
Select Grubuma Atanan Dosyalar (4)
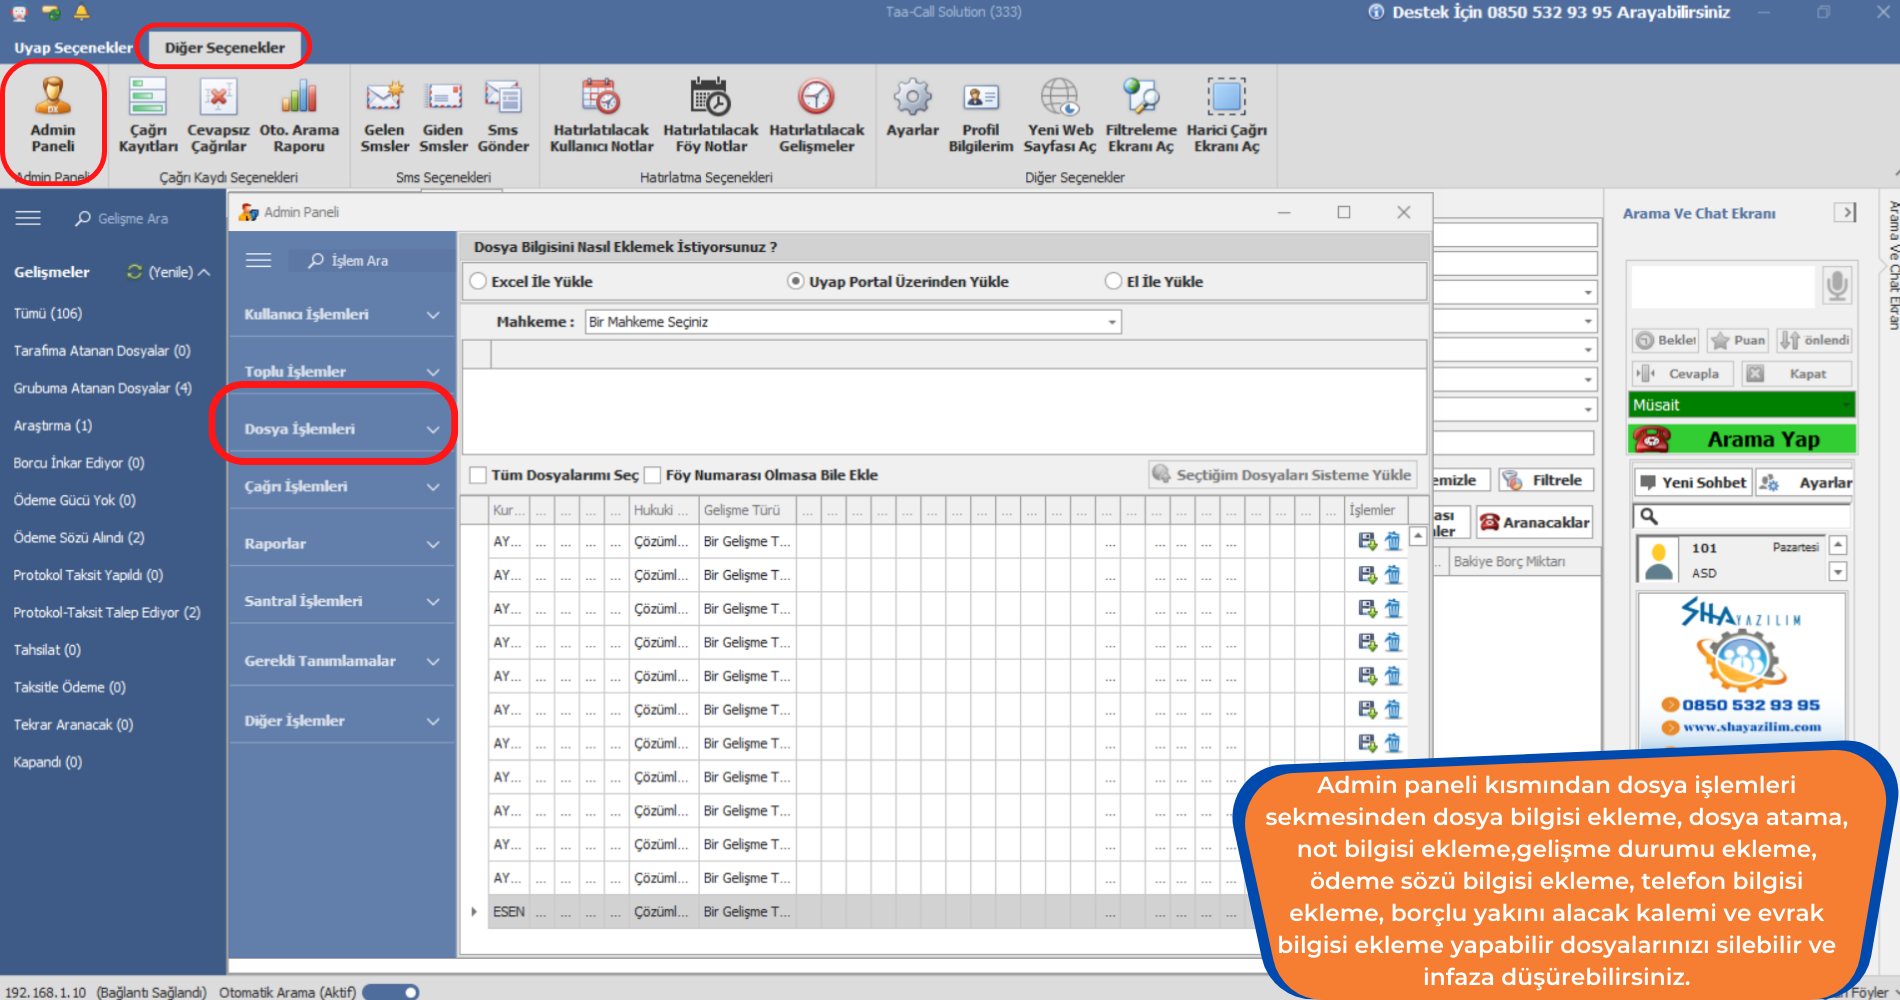click(x=102, y=388)
